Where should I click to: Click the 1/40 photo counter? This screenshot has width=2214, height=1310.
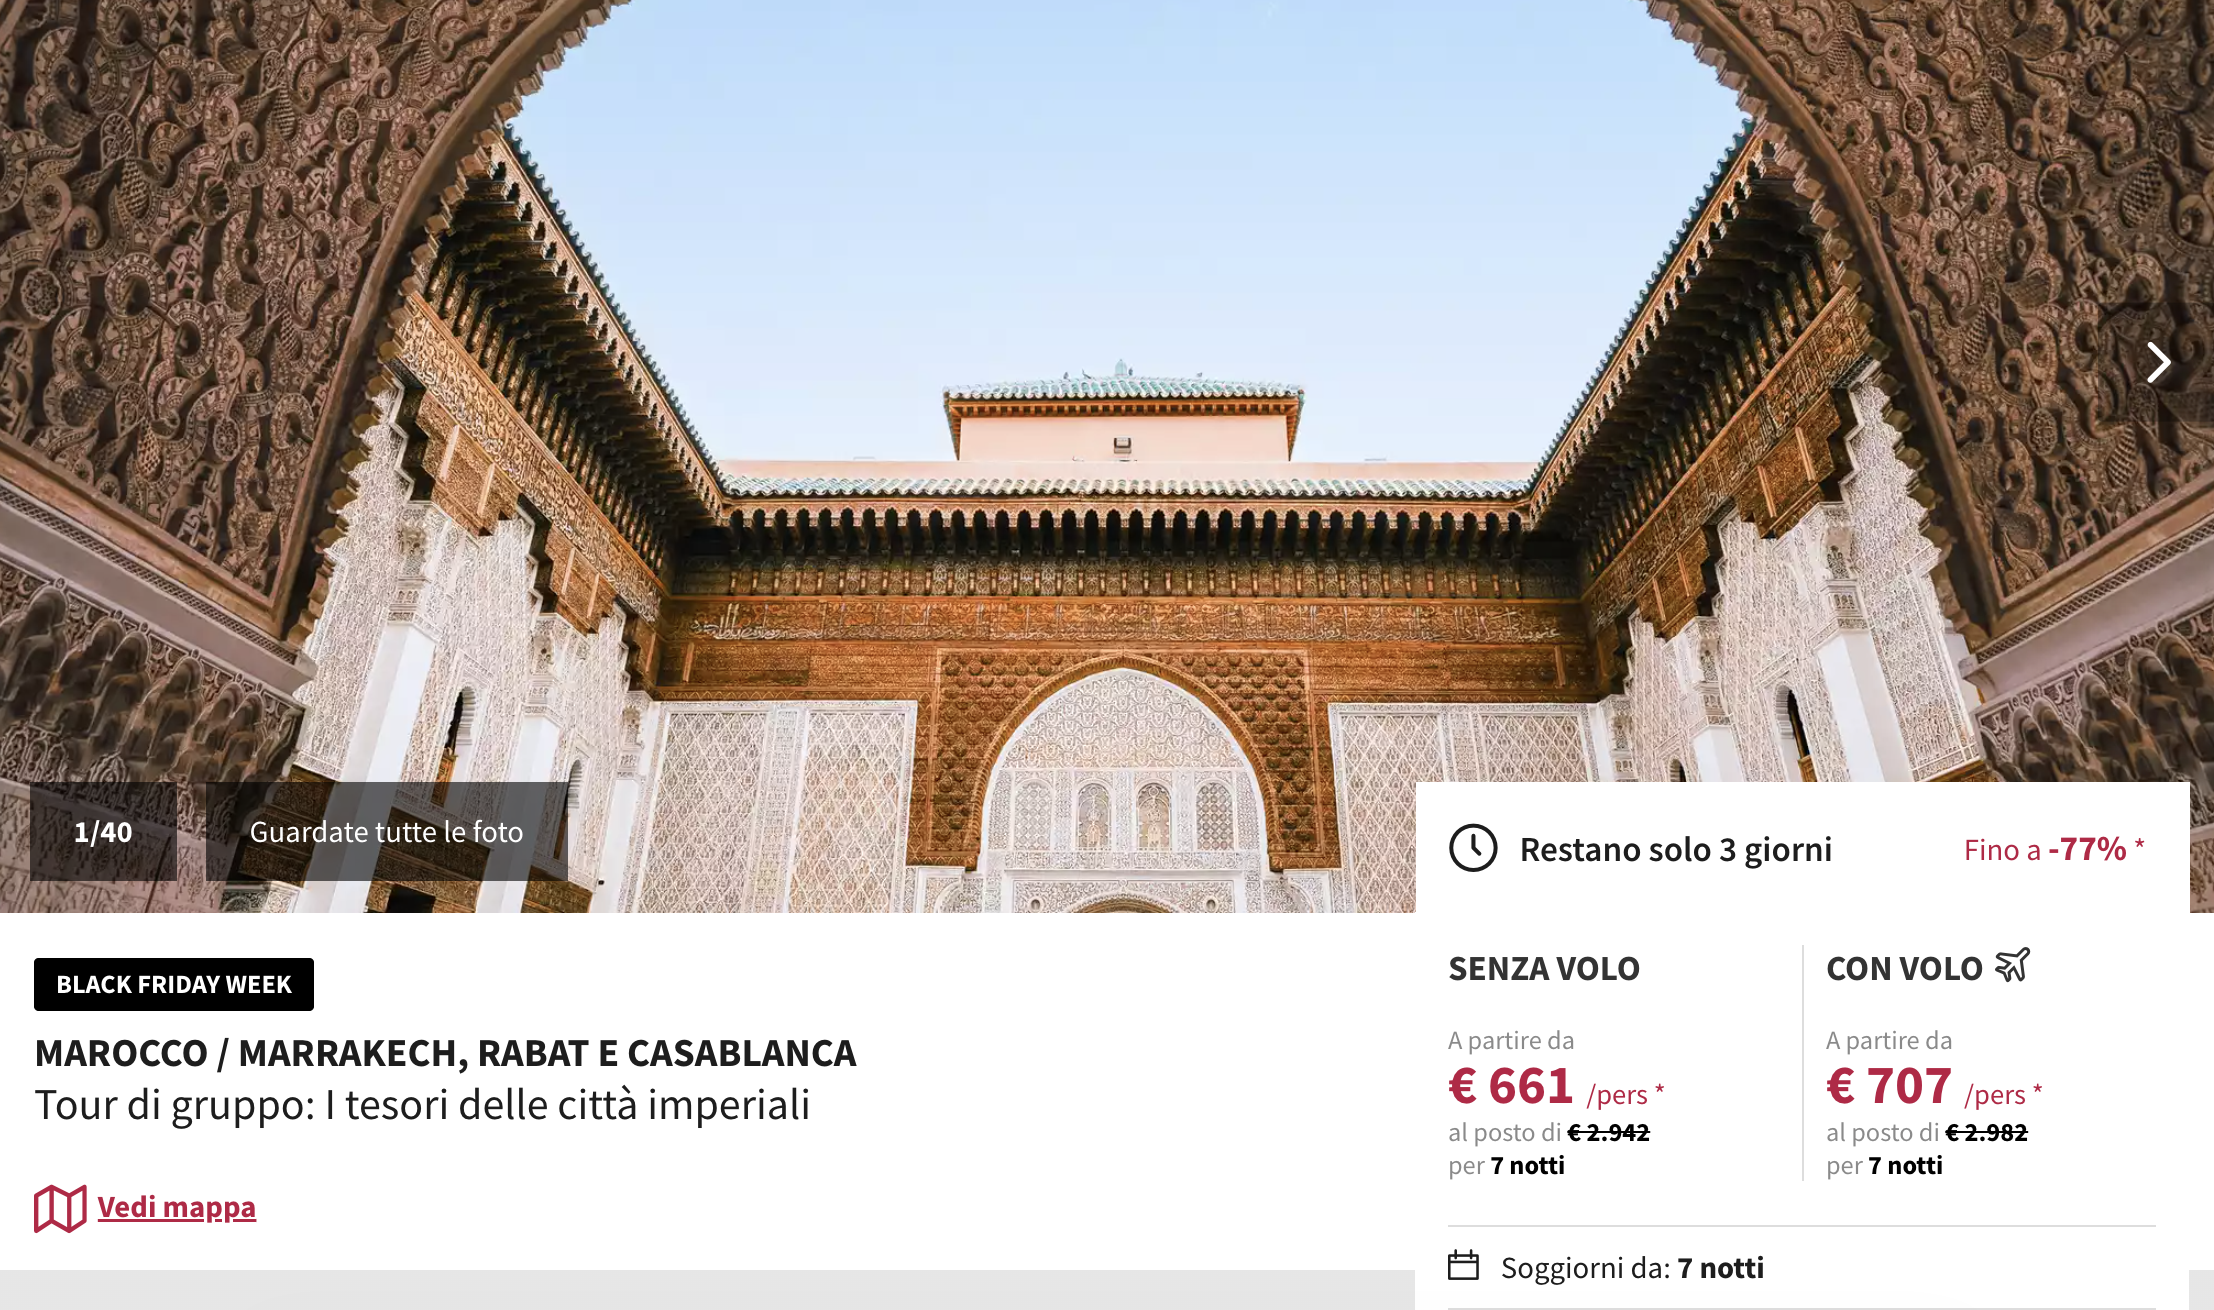click(x=103, y=831)
